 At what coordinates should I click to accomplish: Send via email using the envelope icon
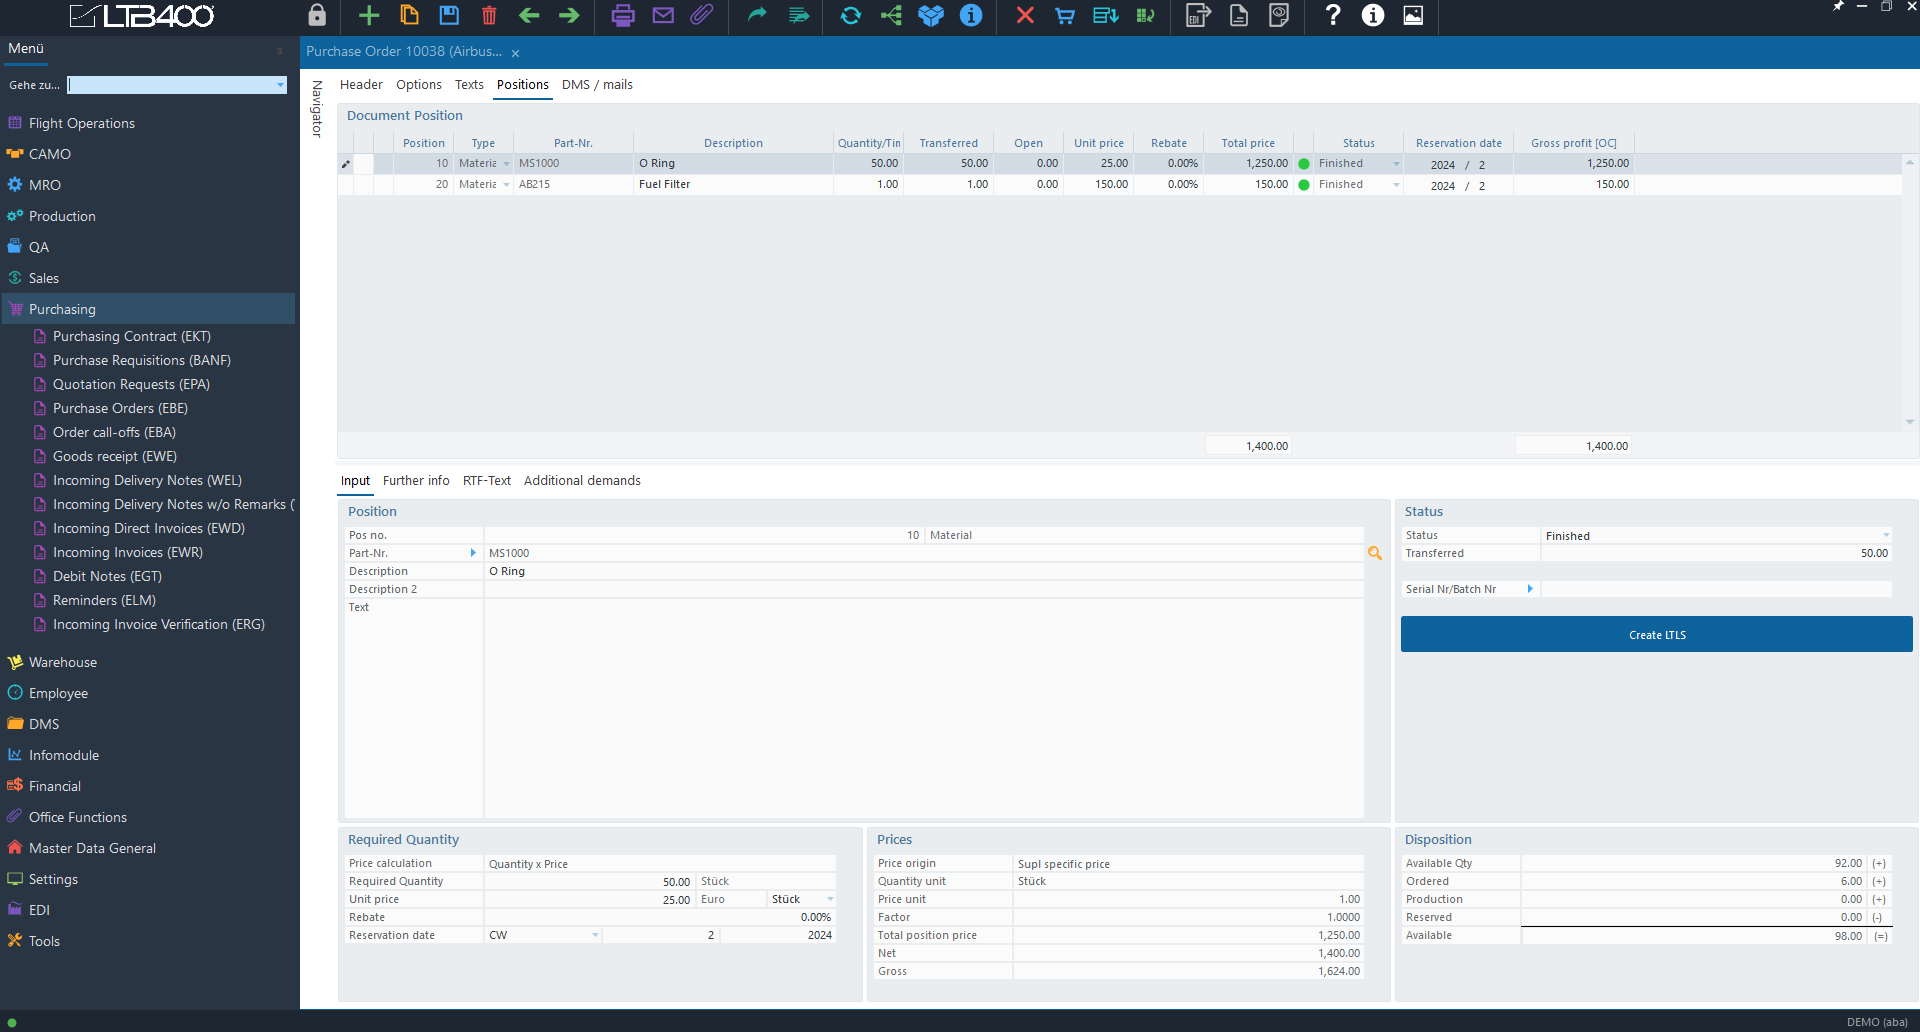(663, 15)
